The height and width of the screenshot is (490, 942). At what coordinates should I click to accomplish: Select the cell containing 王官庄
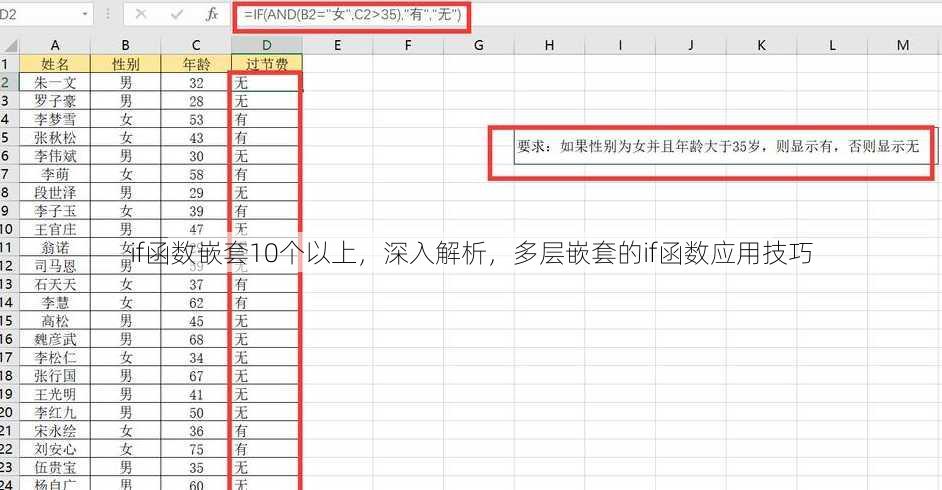coord(55,229)
